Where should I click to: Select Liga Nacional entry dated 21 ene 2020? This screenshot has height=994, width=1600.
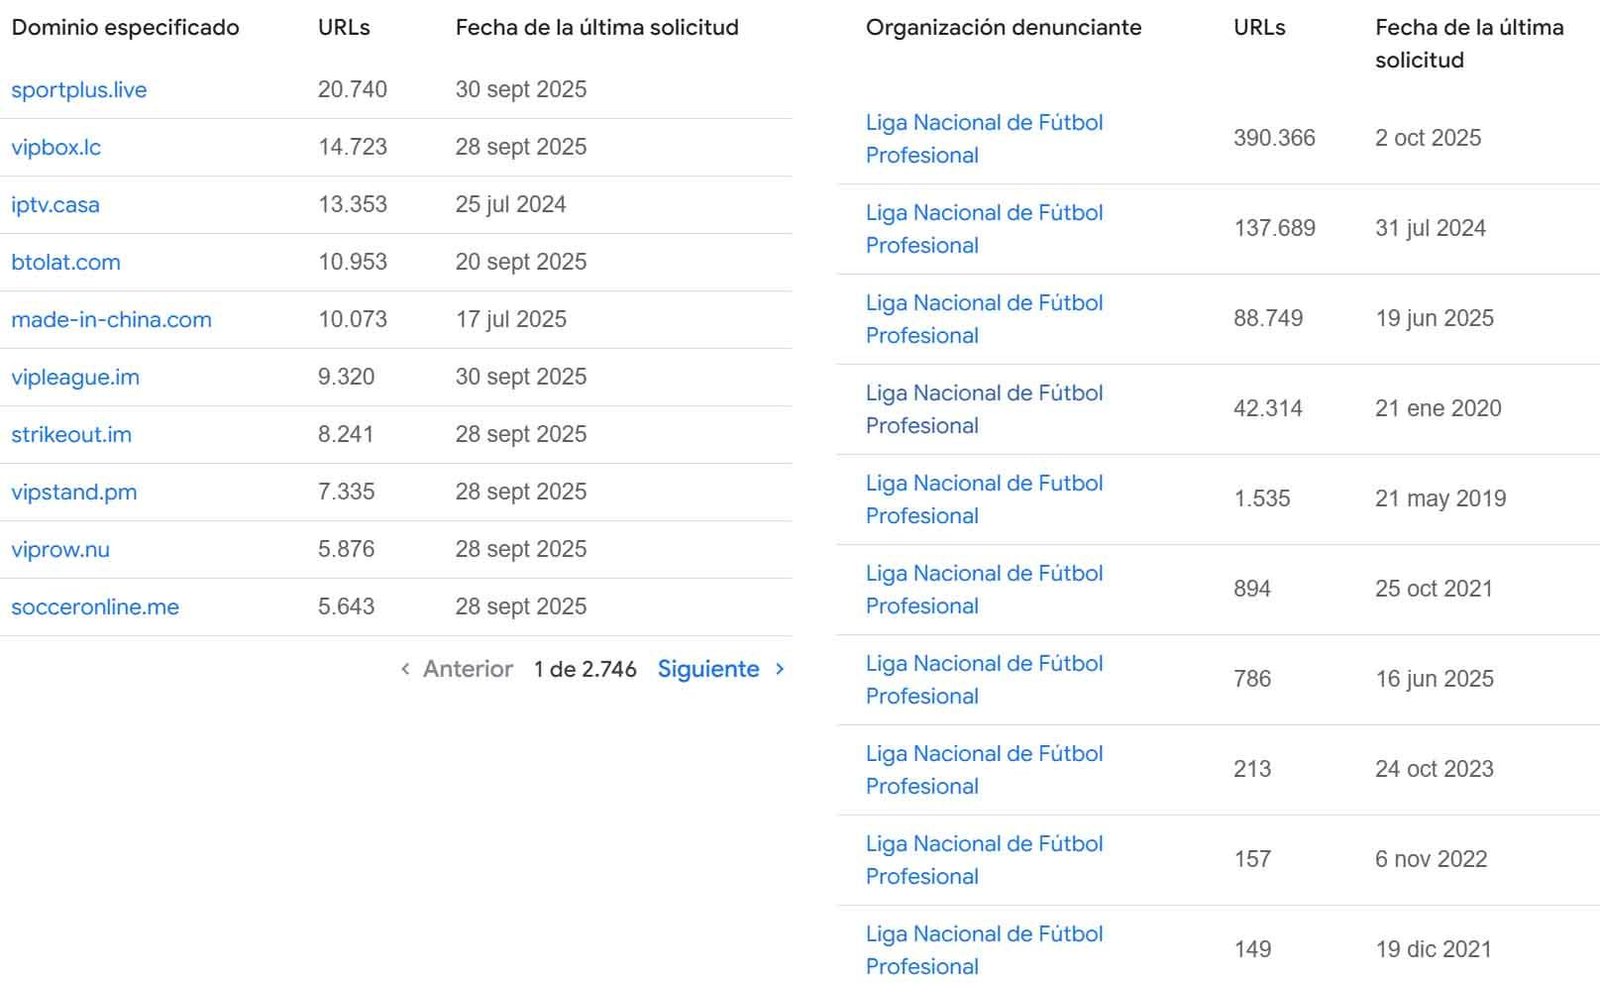984,409
